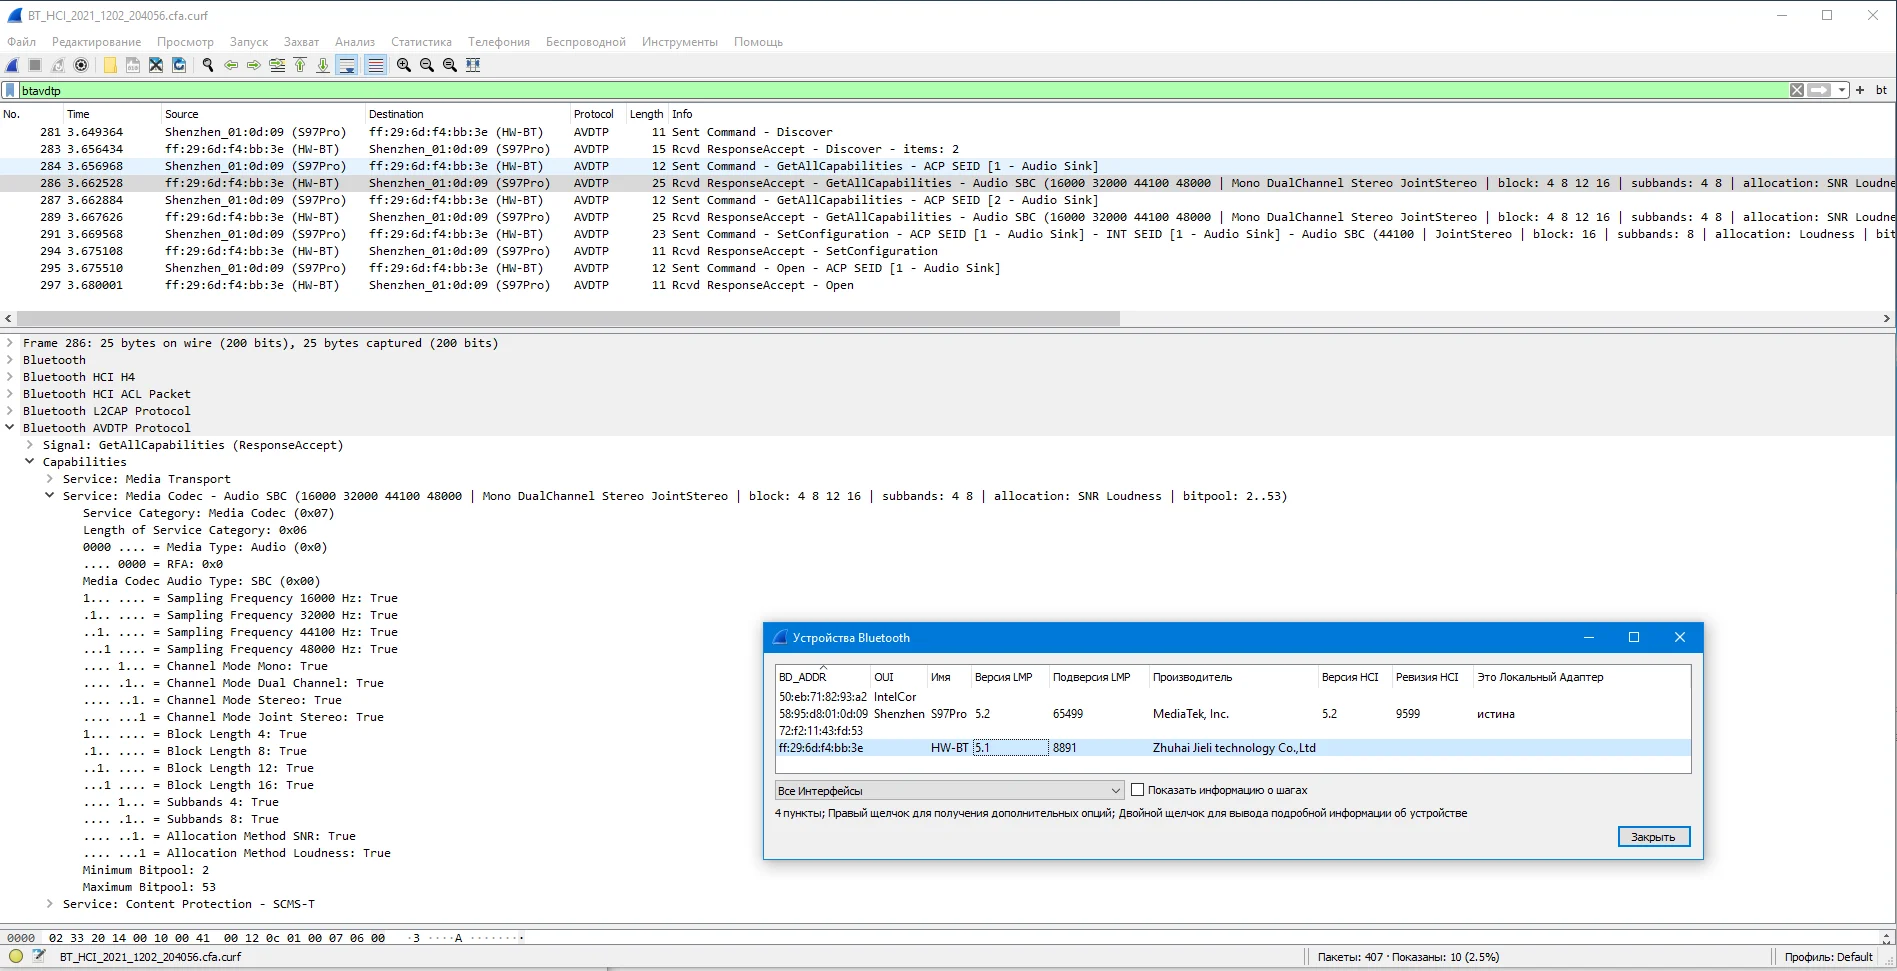This screenshot has height=971, width=1897.
Task: Open expert information yellow circle icon
Action: tap(15, 957)
